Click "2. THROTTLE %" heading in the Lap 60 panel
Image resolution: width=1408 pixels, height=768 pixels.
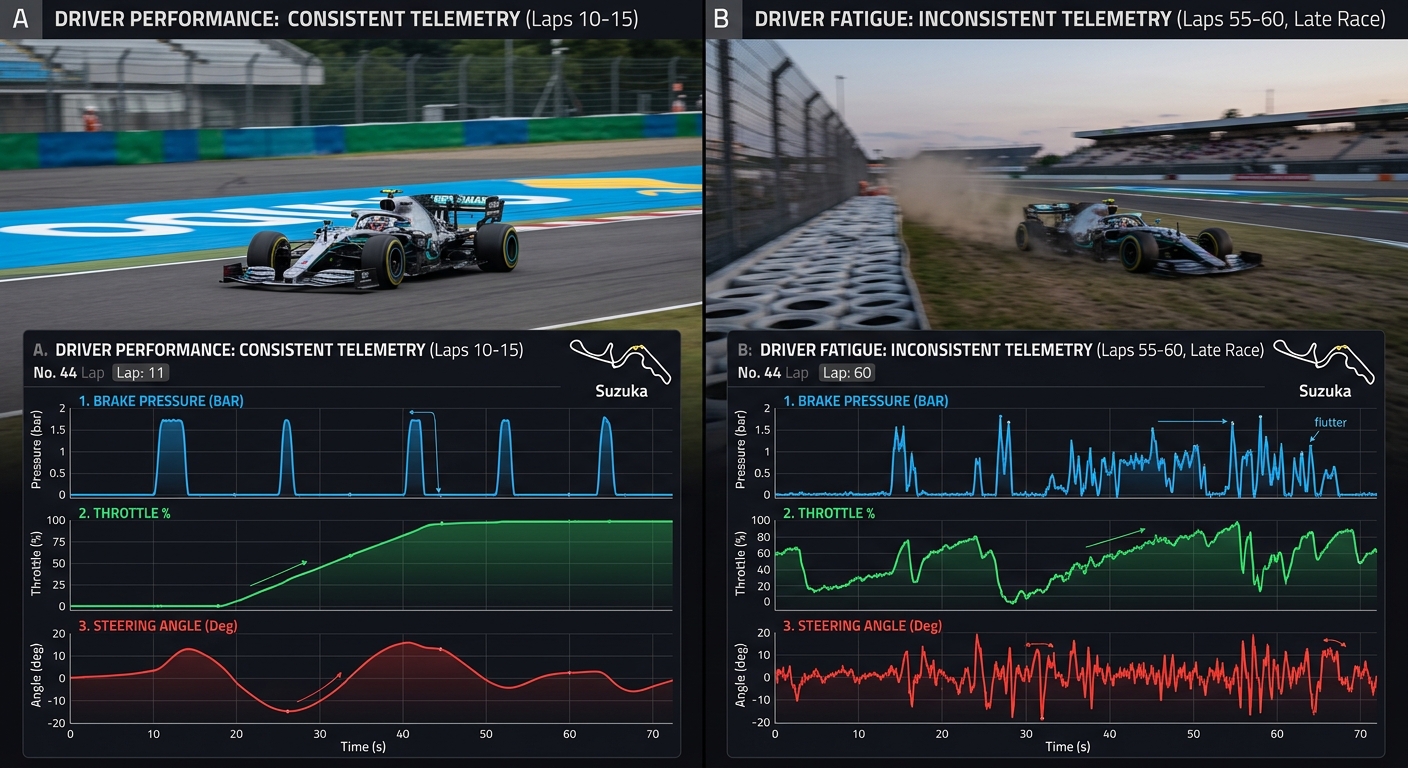point(829,513)
